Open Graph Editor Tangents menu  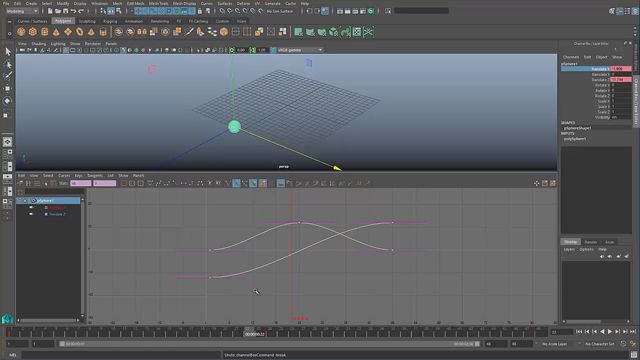95,176
